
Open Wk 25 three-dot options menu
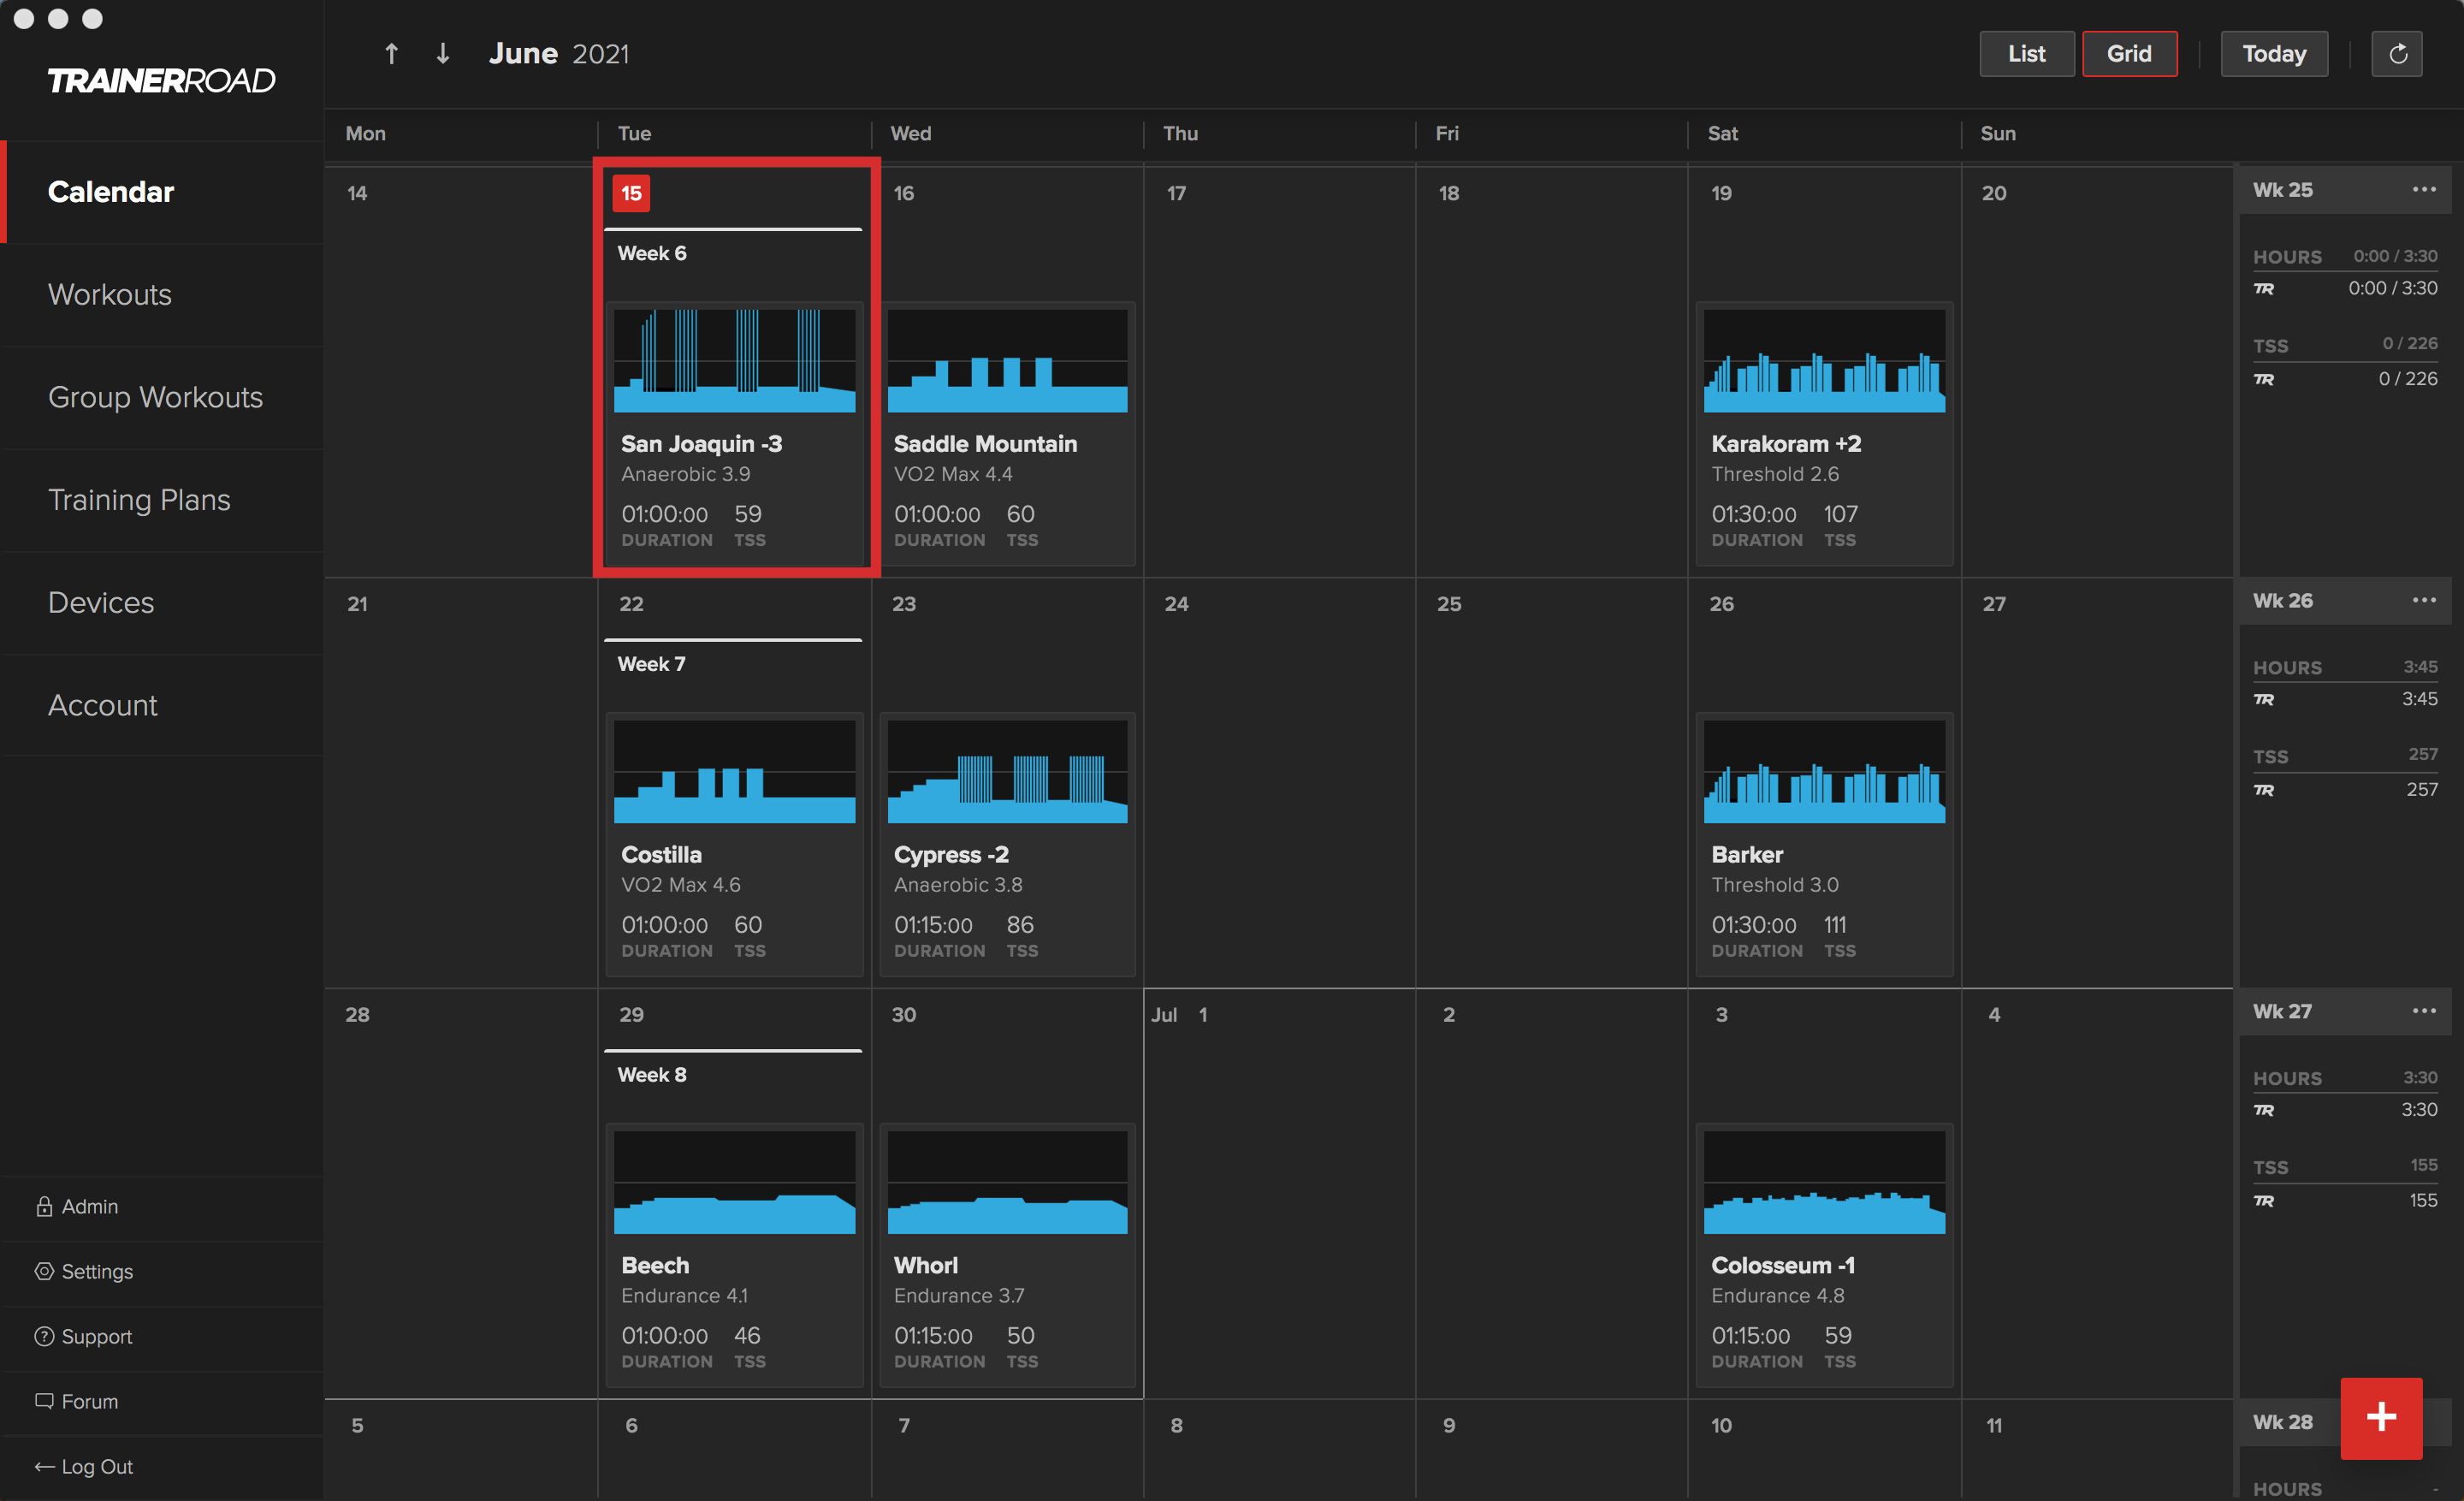click(x=2423, y=189)
